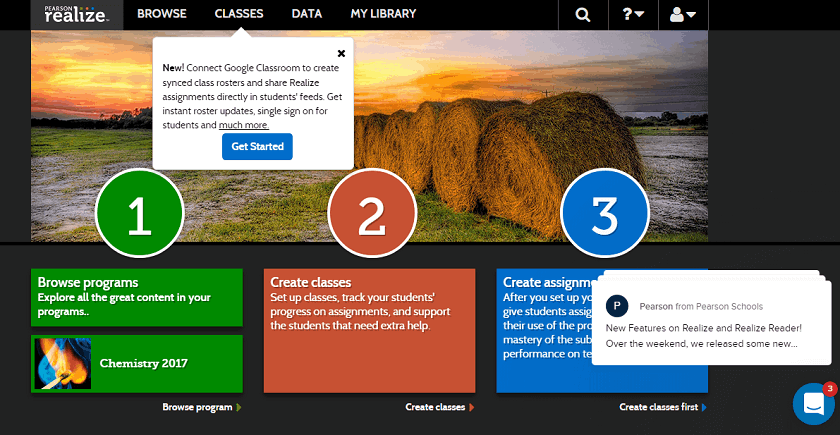Click the red number 2 circle

[372, 213]
